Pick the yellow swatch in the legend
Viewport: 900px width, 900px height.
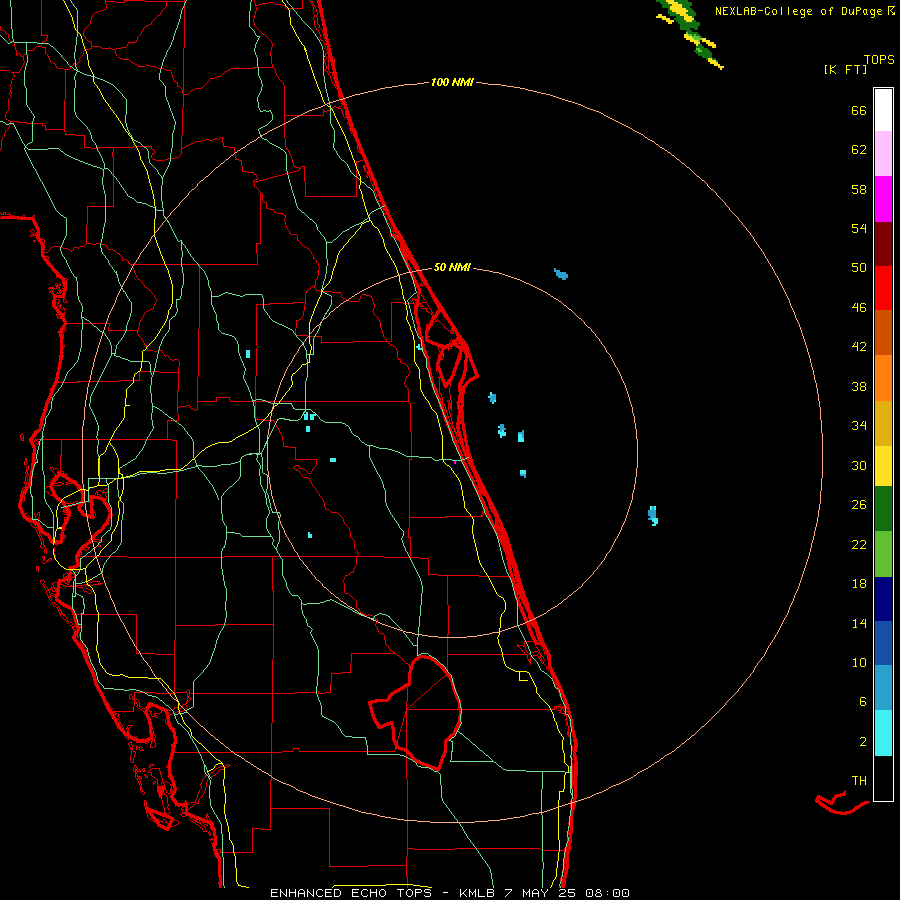pyautogui.click(x=883, y=465)
